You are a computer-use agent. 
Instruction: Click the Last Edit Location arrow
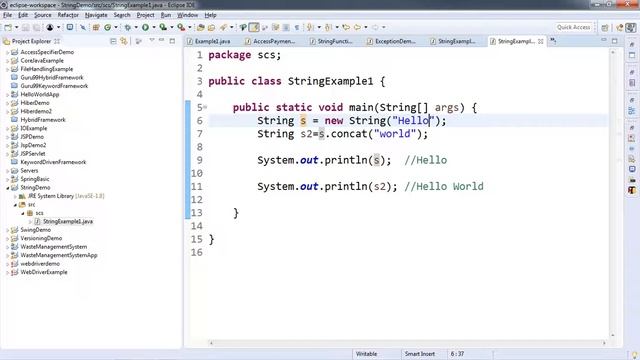(346, 27)
